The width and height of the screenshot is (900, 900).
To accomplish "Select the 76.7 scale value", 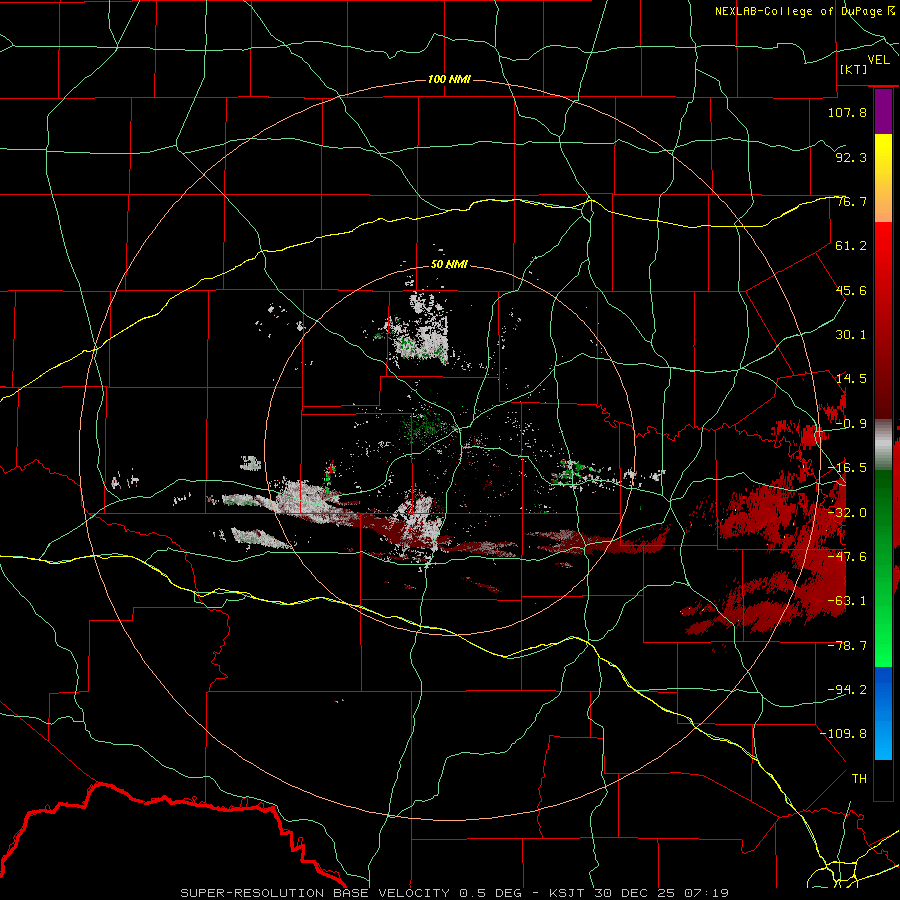I will coord(851,201).
